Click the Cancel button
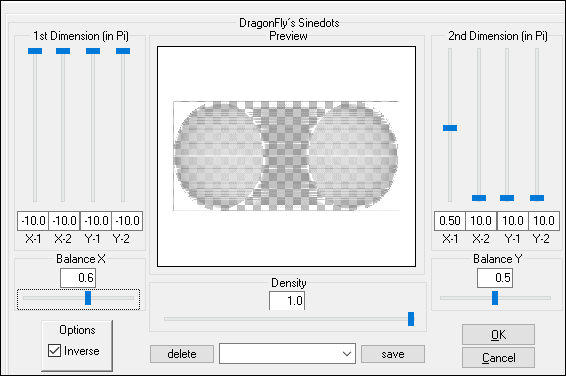 click(x=498, y=358)
